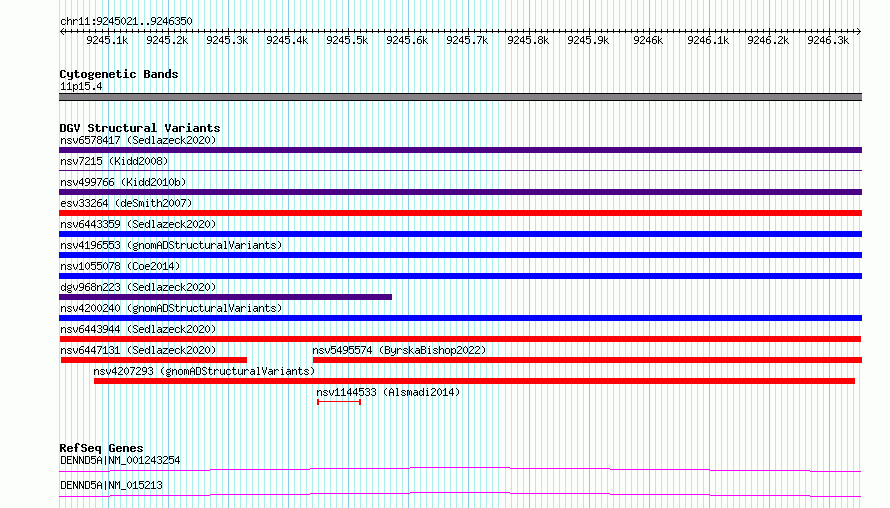Open DENND5A|NM_001243254 gene label
Screen dimensions: 890x508
tap(120, 460)
